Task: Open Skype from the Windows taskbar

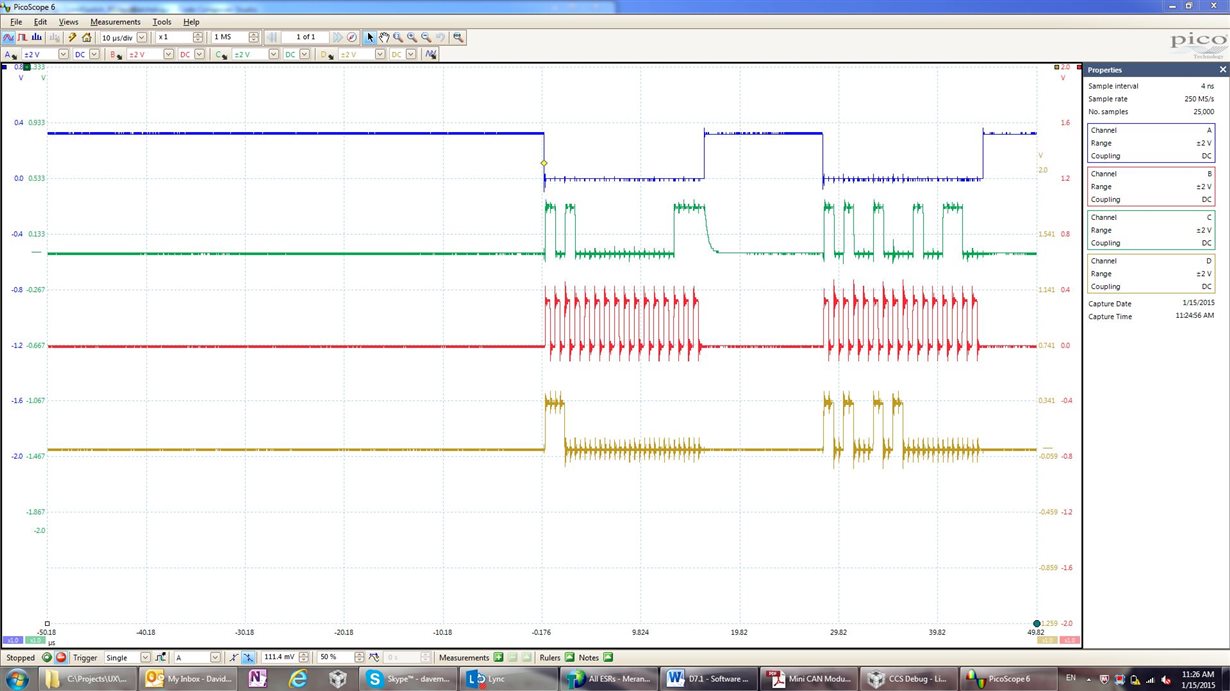Action: 405,679
